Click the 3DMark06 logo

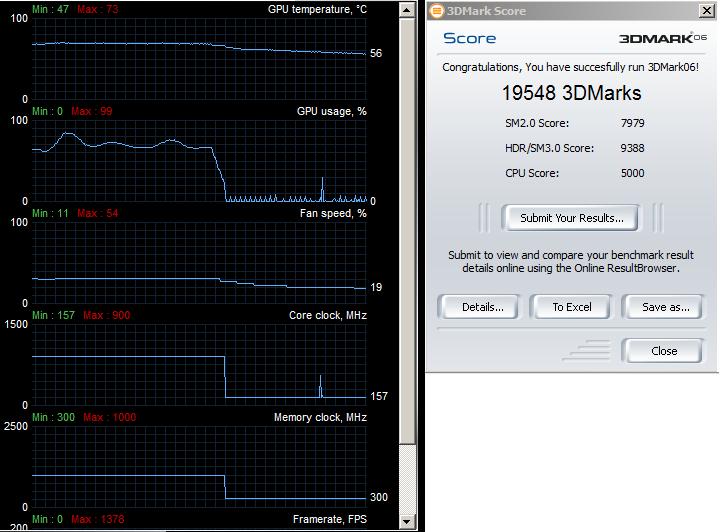(663, 38)
